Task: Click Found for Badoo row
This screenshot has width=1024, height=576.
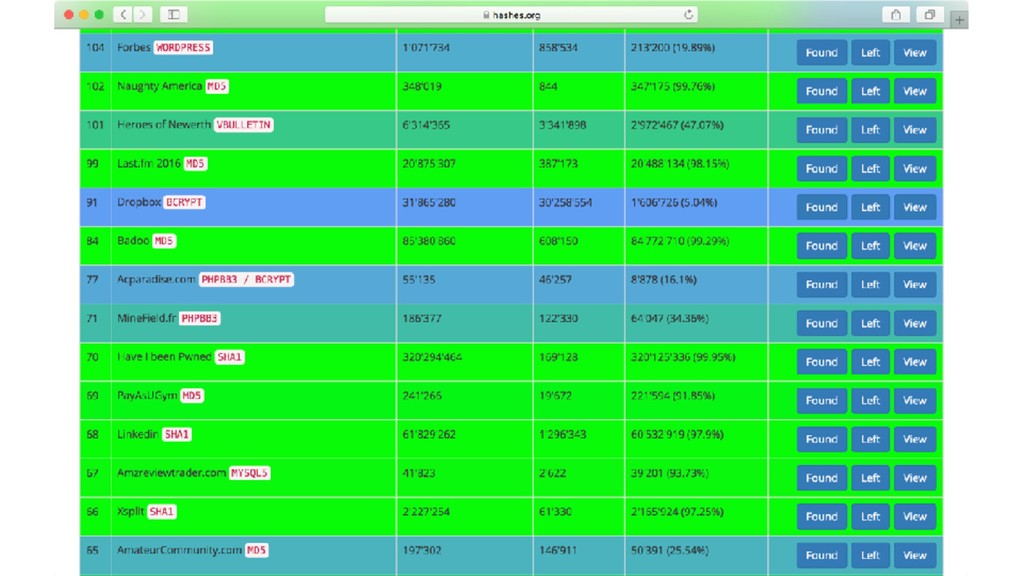Action: 822,246
